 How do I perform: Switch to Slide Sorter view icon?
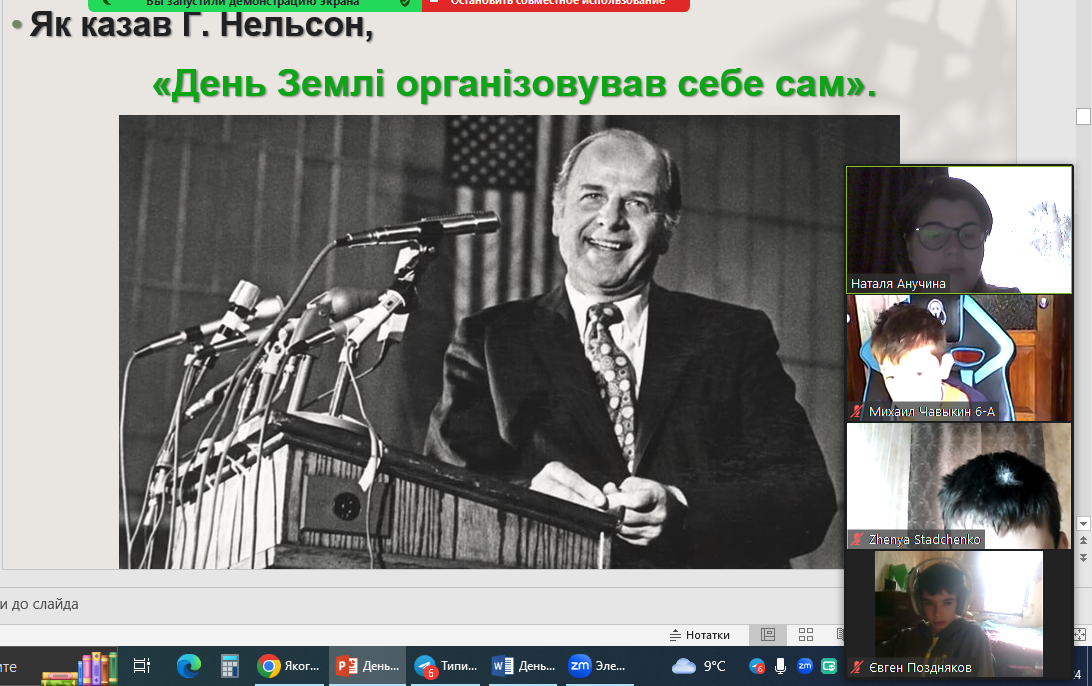[806, 634]
